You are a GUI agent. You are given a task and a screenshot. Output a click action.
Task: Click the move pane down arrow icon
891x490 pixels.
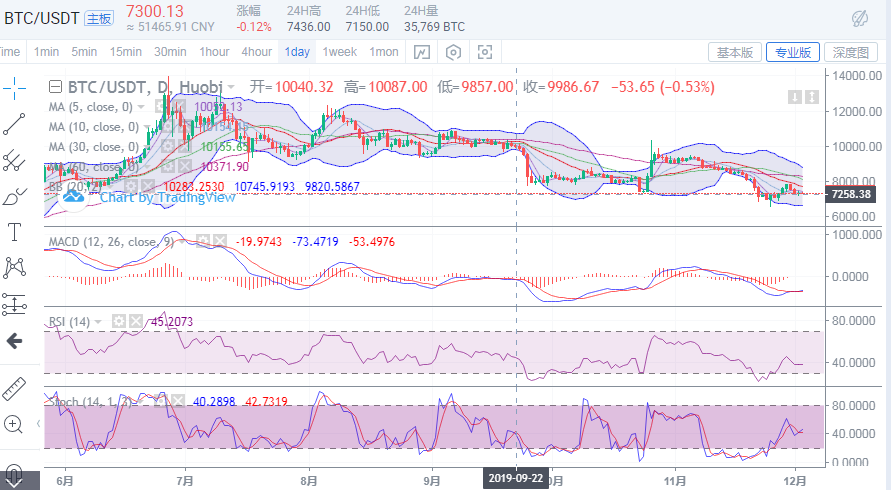coord(795,97)
